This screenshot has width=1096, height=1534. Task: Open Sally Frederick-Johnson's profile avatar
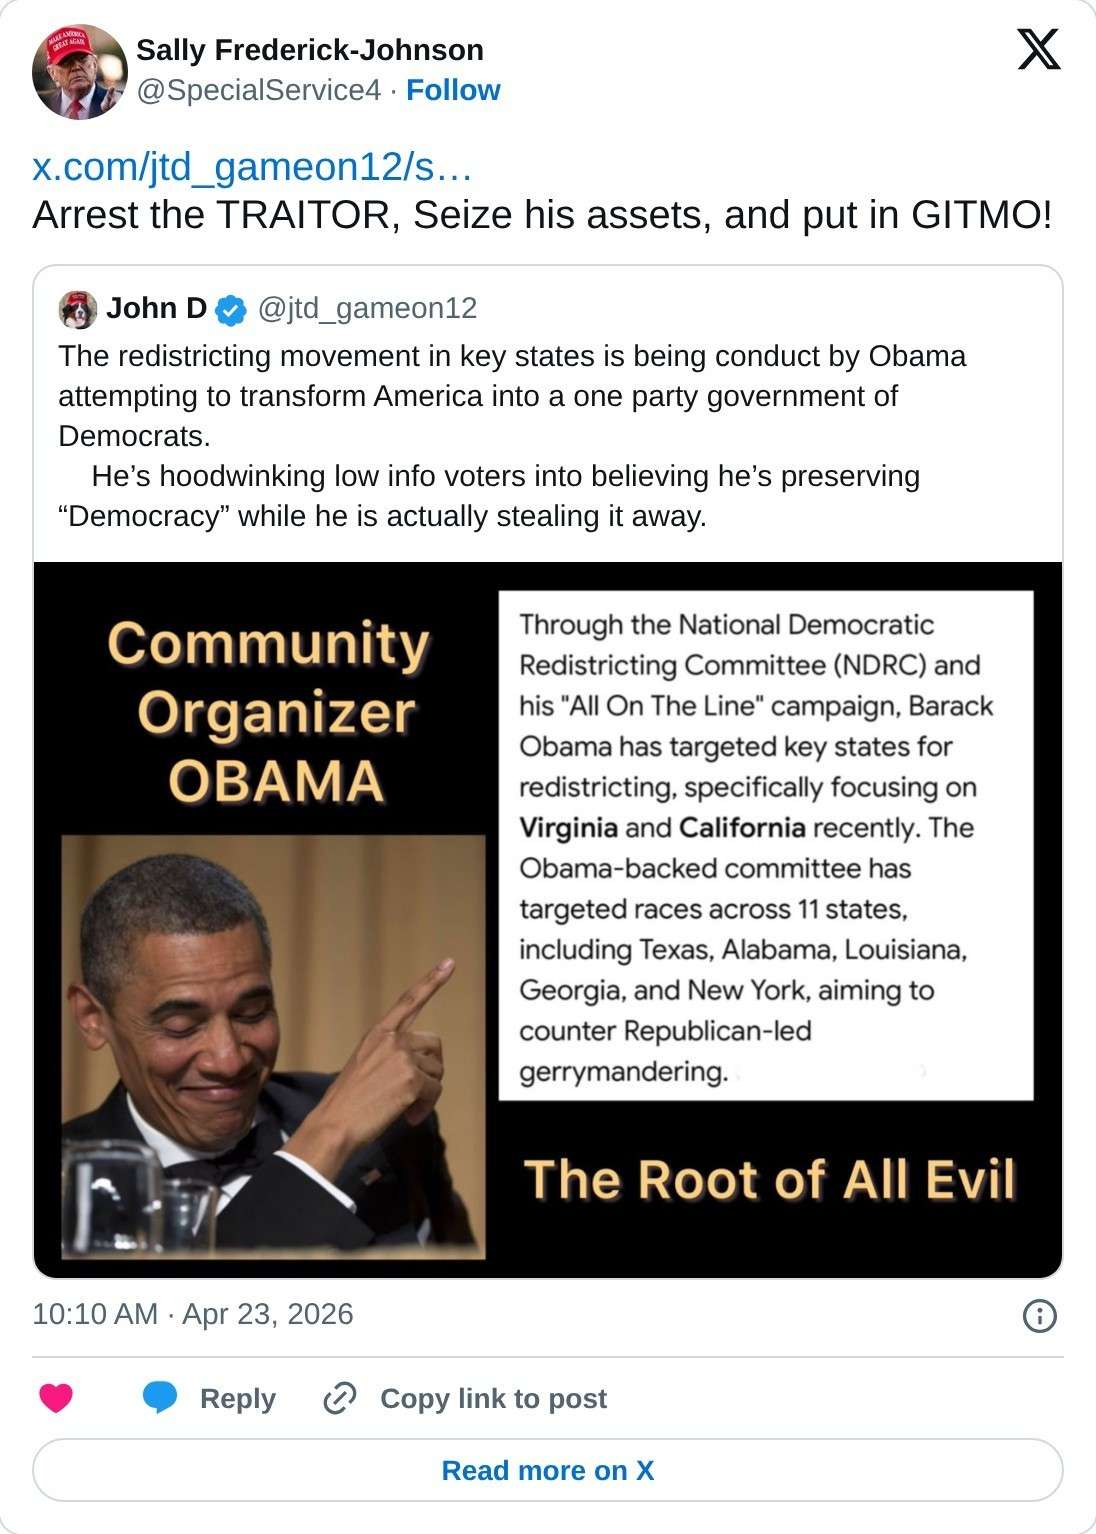point(79,71)
